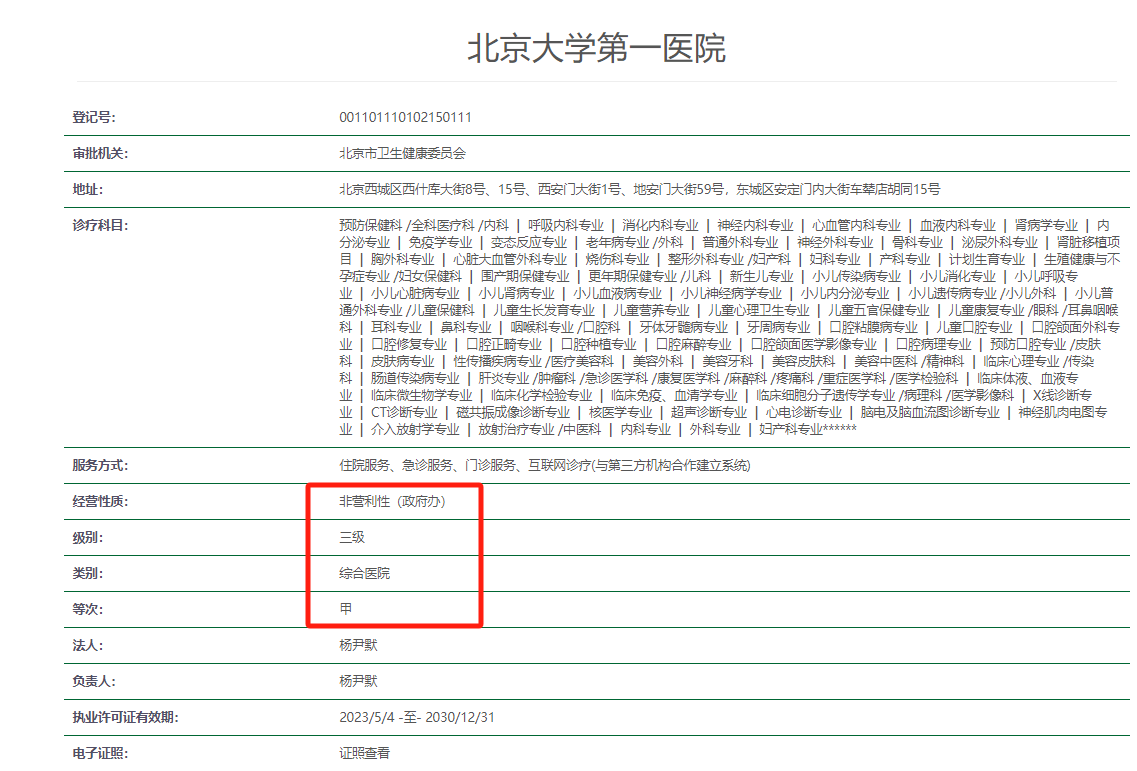Select the 甲 grade value
The width and height of the screenshot is (1137, 771).
point(346,609)
